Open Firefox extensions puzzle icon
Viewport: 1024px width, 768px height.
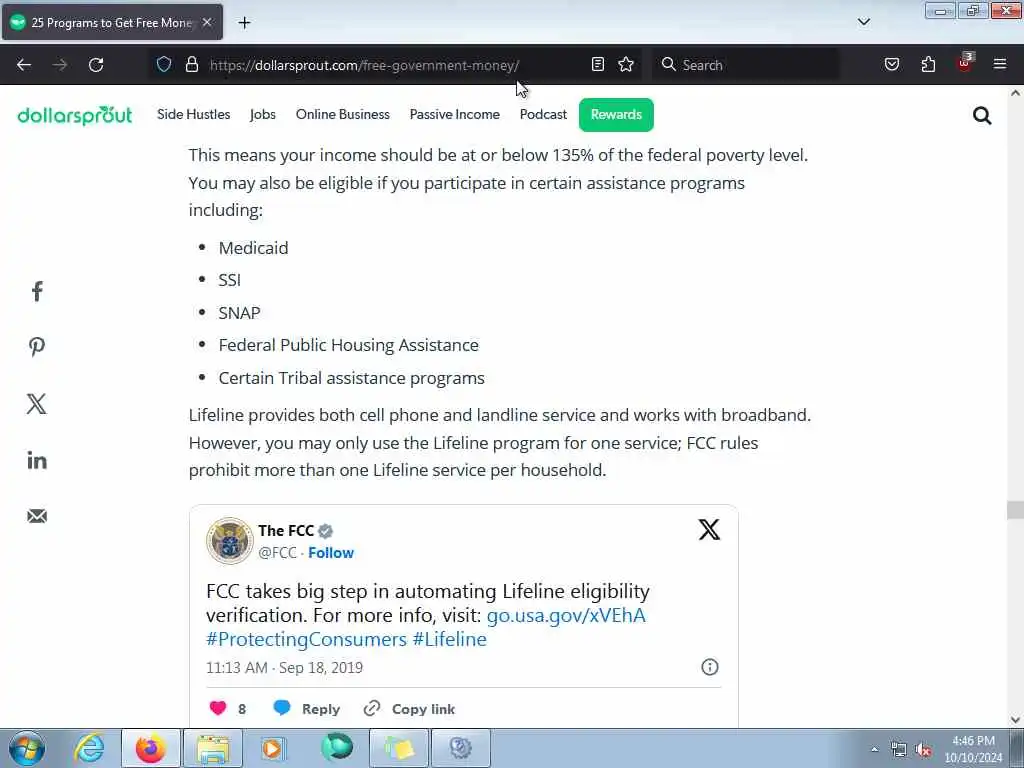[x=927, y=65]
